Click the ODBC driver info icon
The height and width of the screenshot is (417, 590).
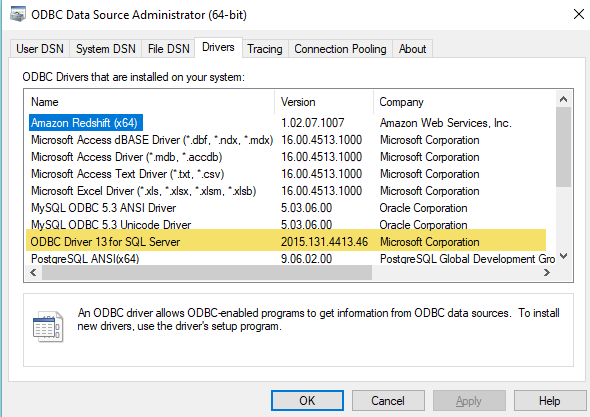coord(48,326)
